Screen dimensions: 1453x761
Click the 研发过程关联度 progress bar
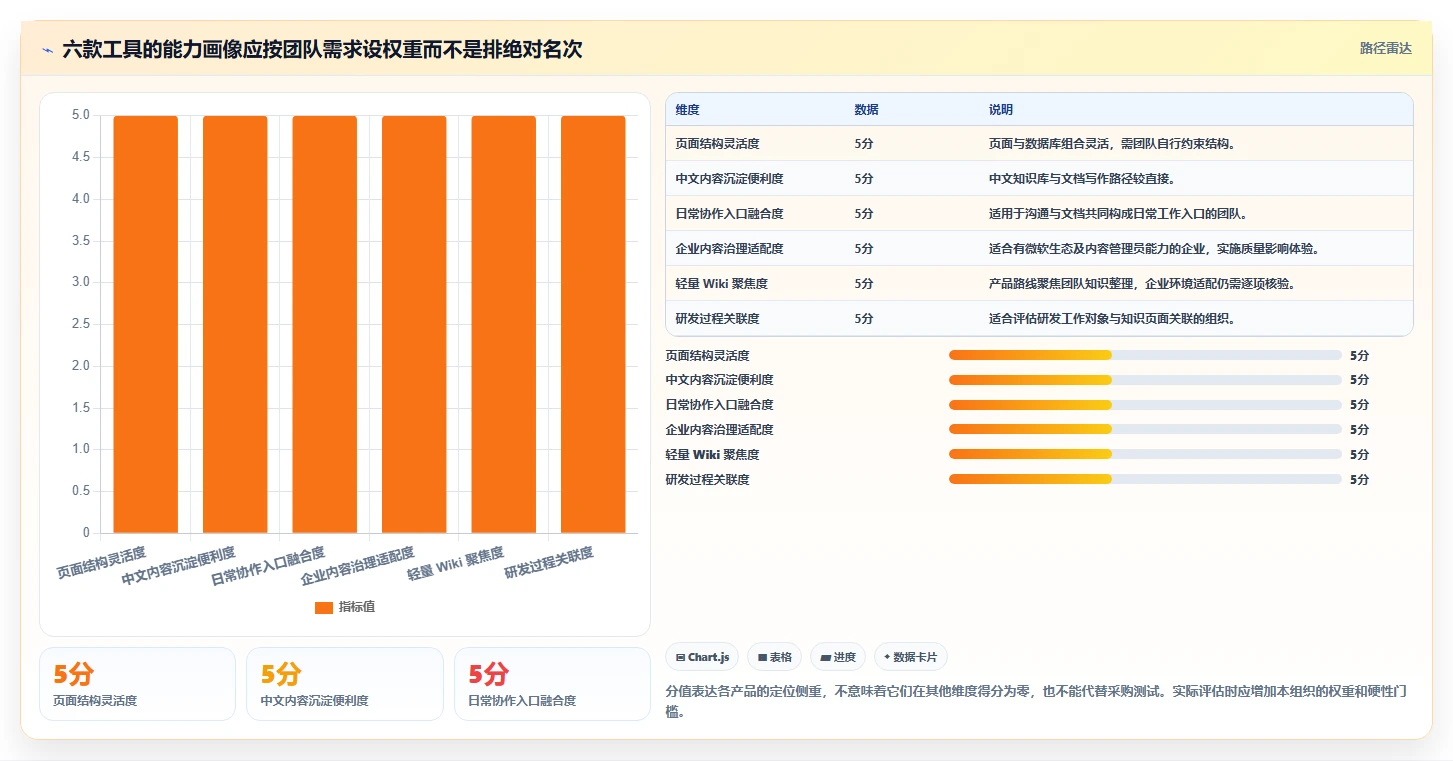[1145, 480]
